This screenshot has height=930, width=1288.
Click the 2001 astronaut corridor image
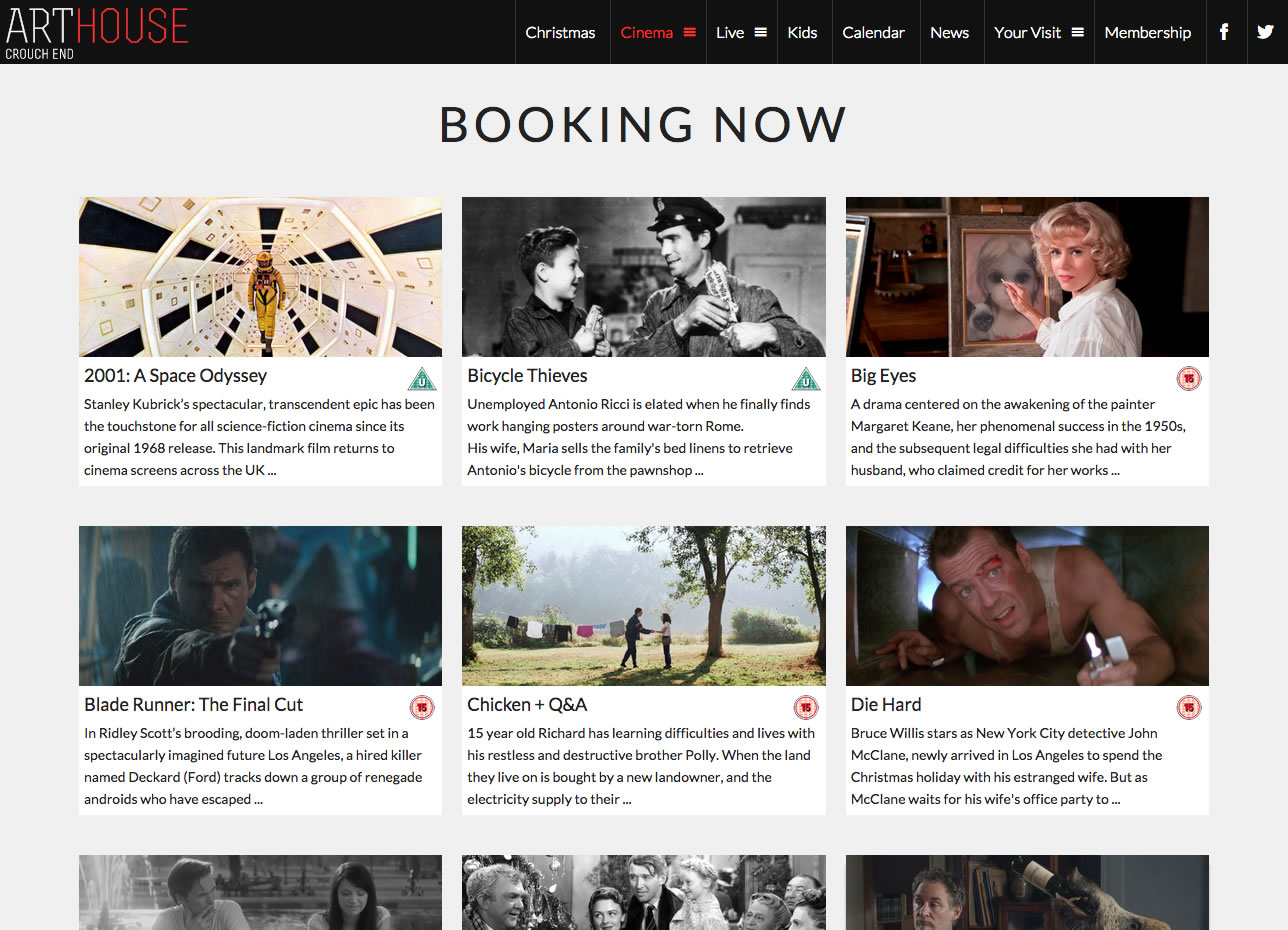(x=260, y=277)
